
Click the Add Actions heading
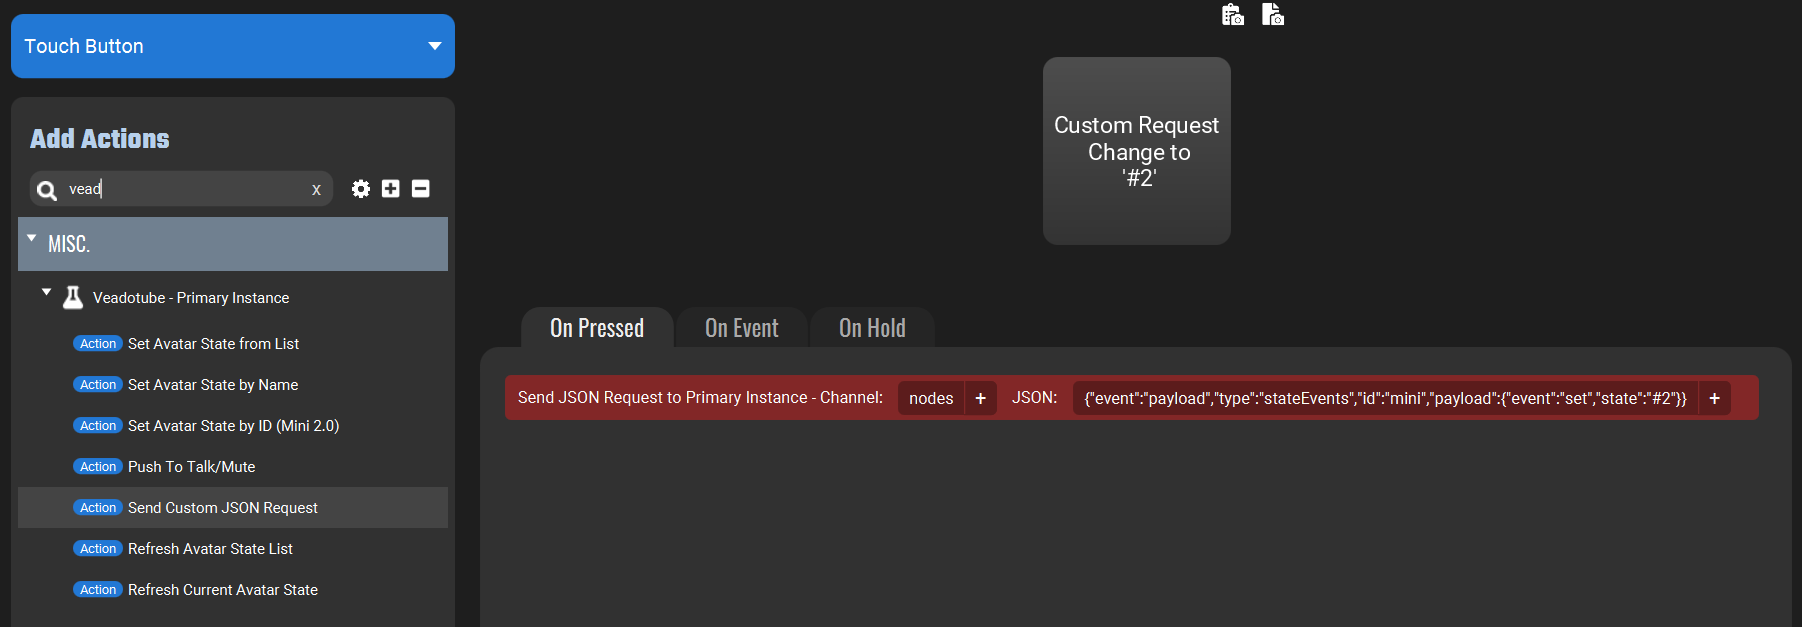[x=100, y=139]
